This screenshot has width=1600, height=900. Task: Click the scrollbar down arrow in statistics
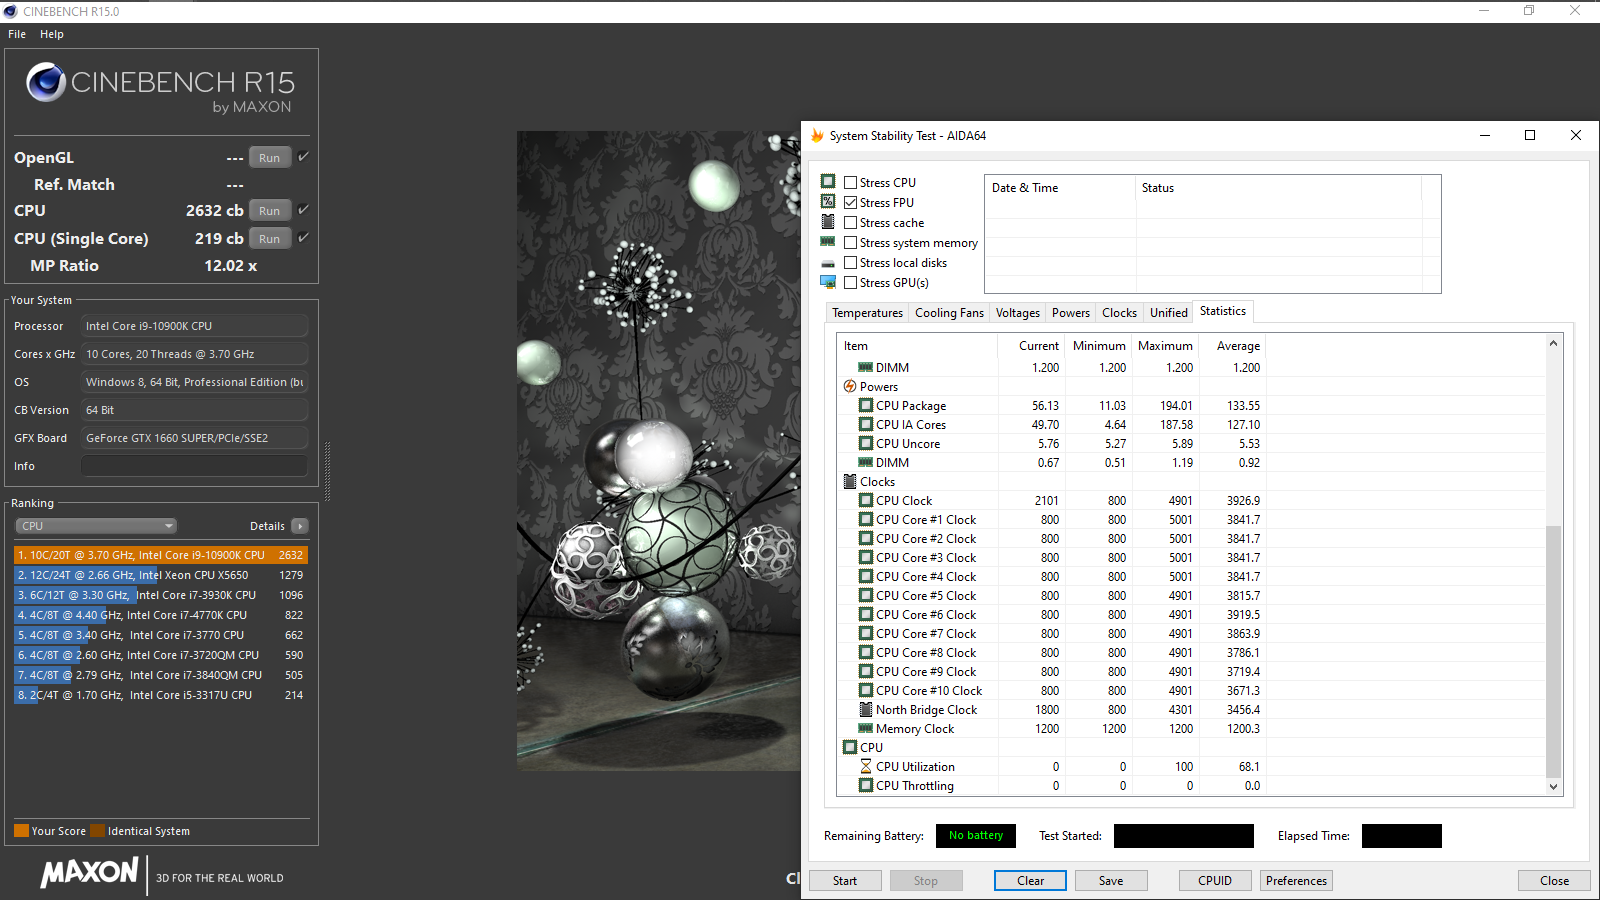(x=1553, y=787)
